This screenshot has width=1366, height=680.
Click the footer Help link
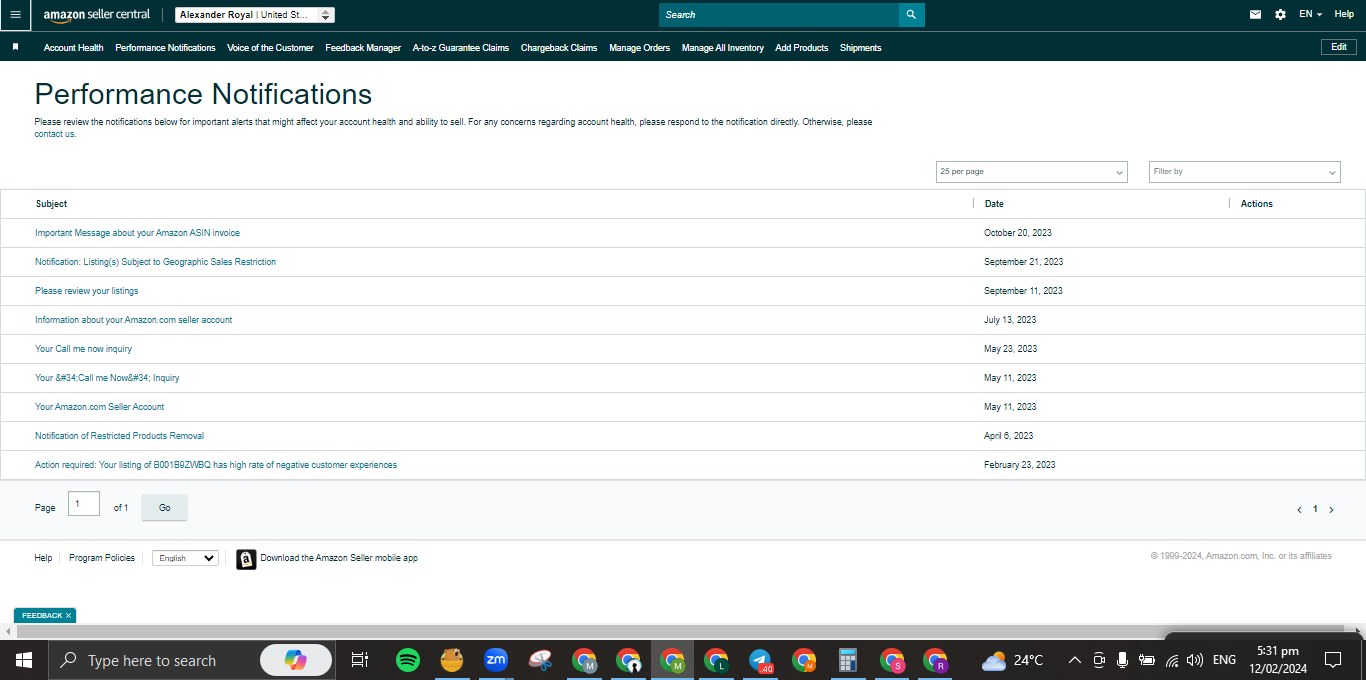tap(43, 558)
